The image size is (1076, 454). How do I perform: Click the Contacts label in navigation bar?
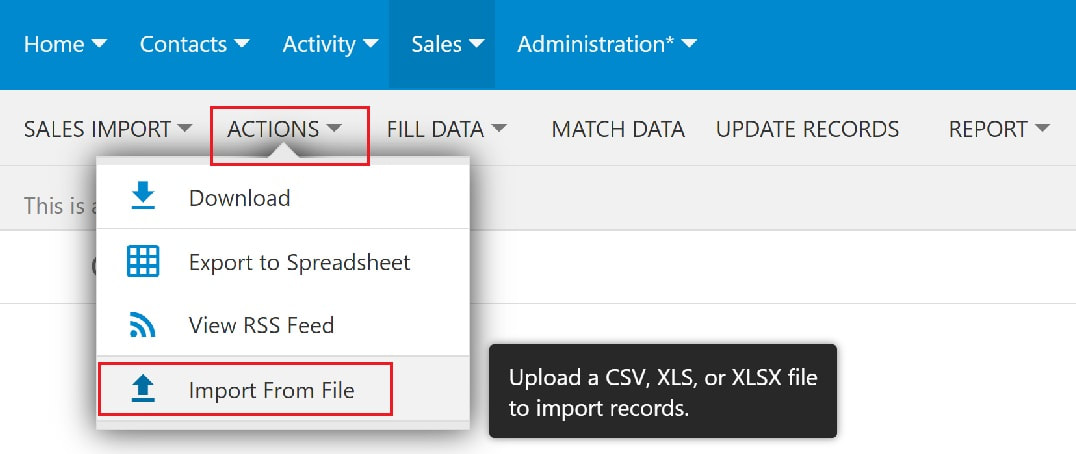(183, 44)
